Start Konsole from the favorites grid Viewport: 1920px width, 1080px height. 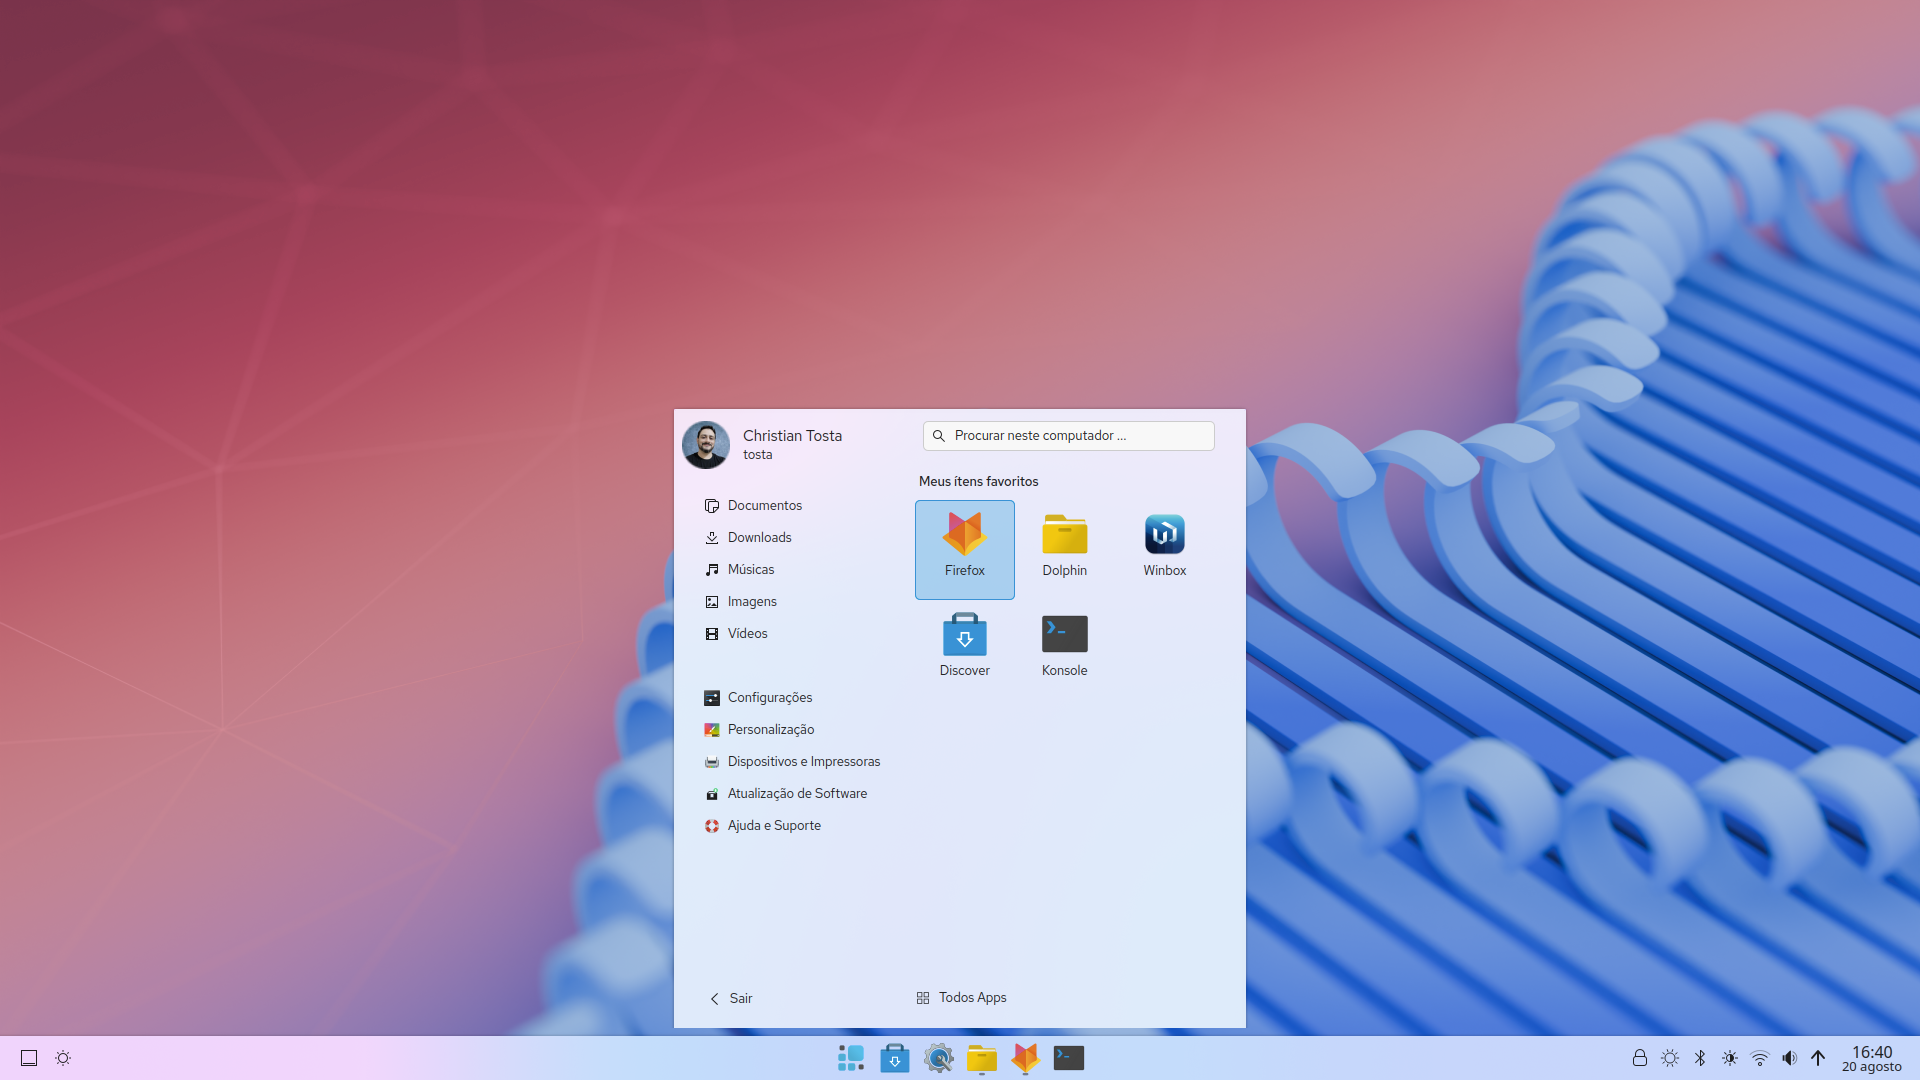click(x=1064, y=635)
